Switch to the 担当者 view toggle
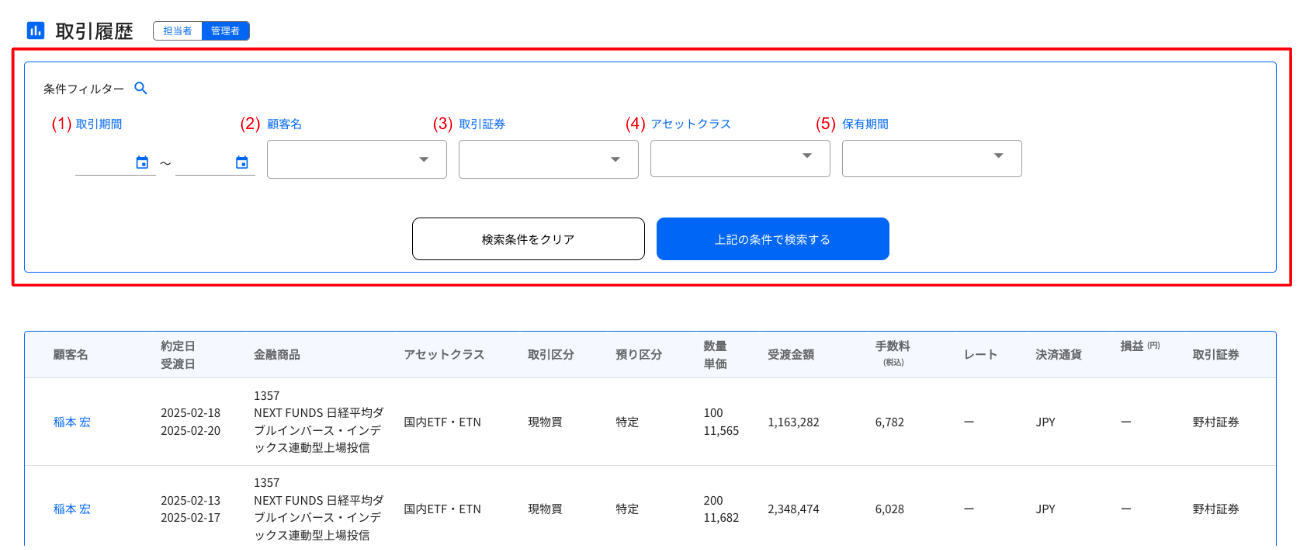Screen dimensions: 1304x550 click(x=177, y=31)
